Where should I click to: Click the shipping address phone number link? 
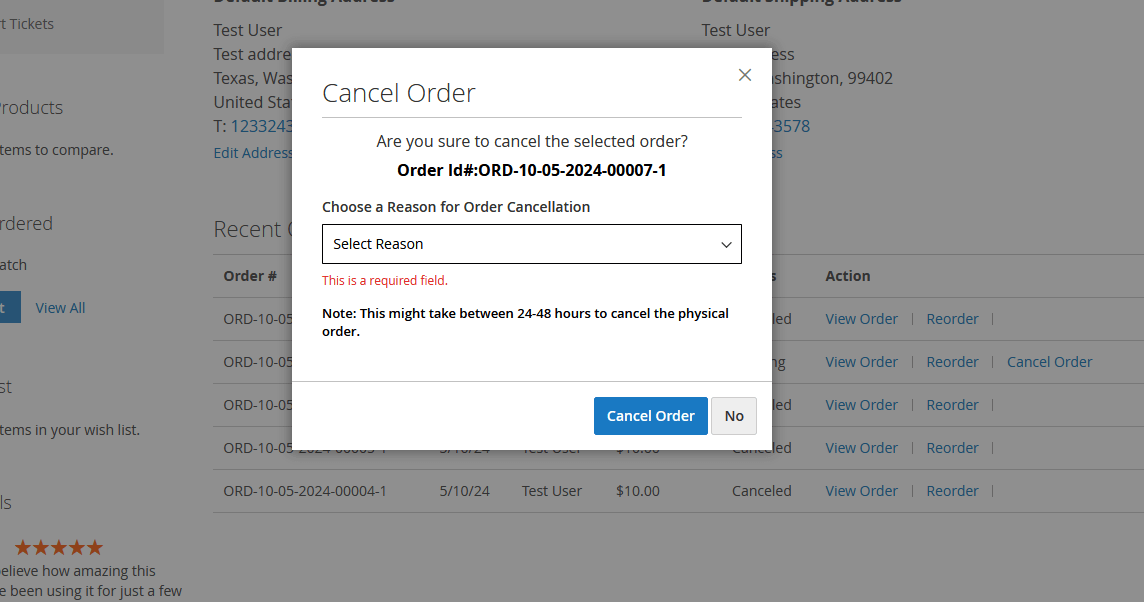790,126
